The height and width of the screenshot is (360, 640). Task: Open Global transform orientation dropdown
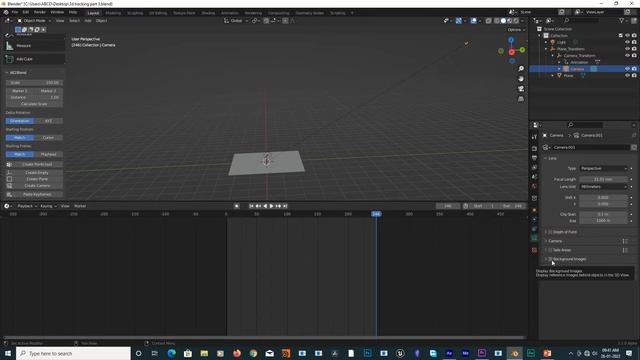pyautogui.click(x=236, y=20)
